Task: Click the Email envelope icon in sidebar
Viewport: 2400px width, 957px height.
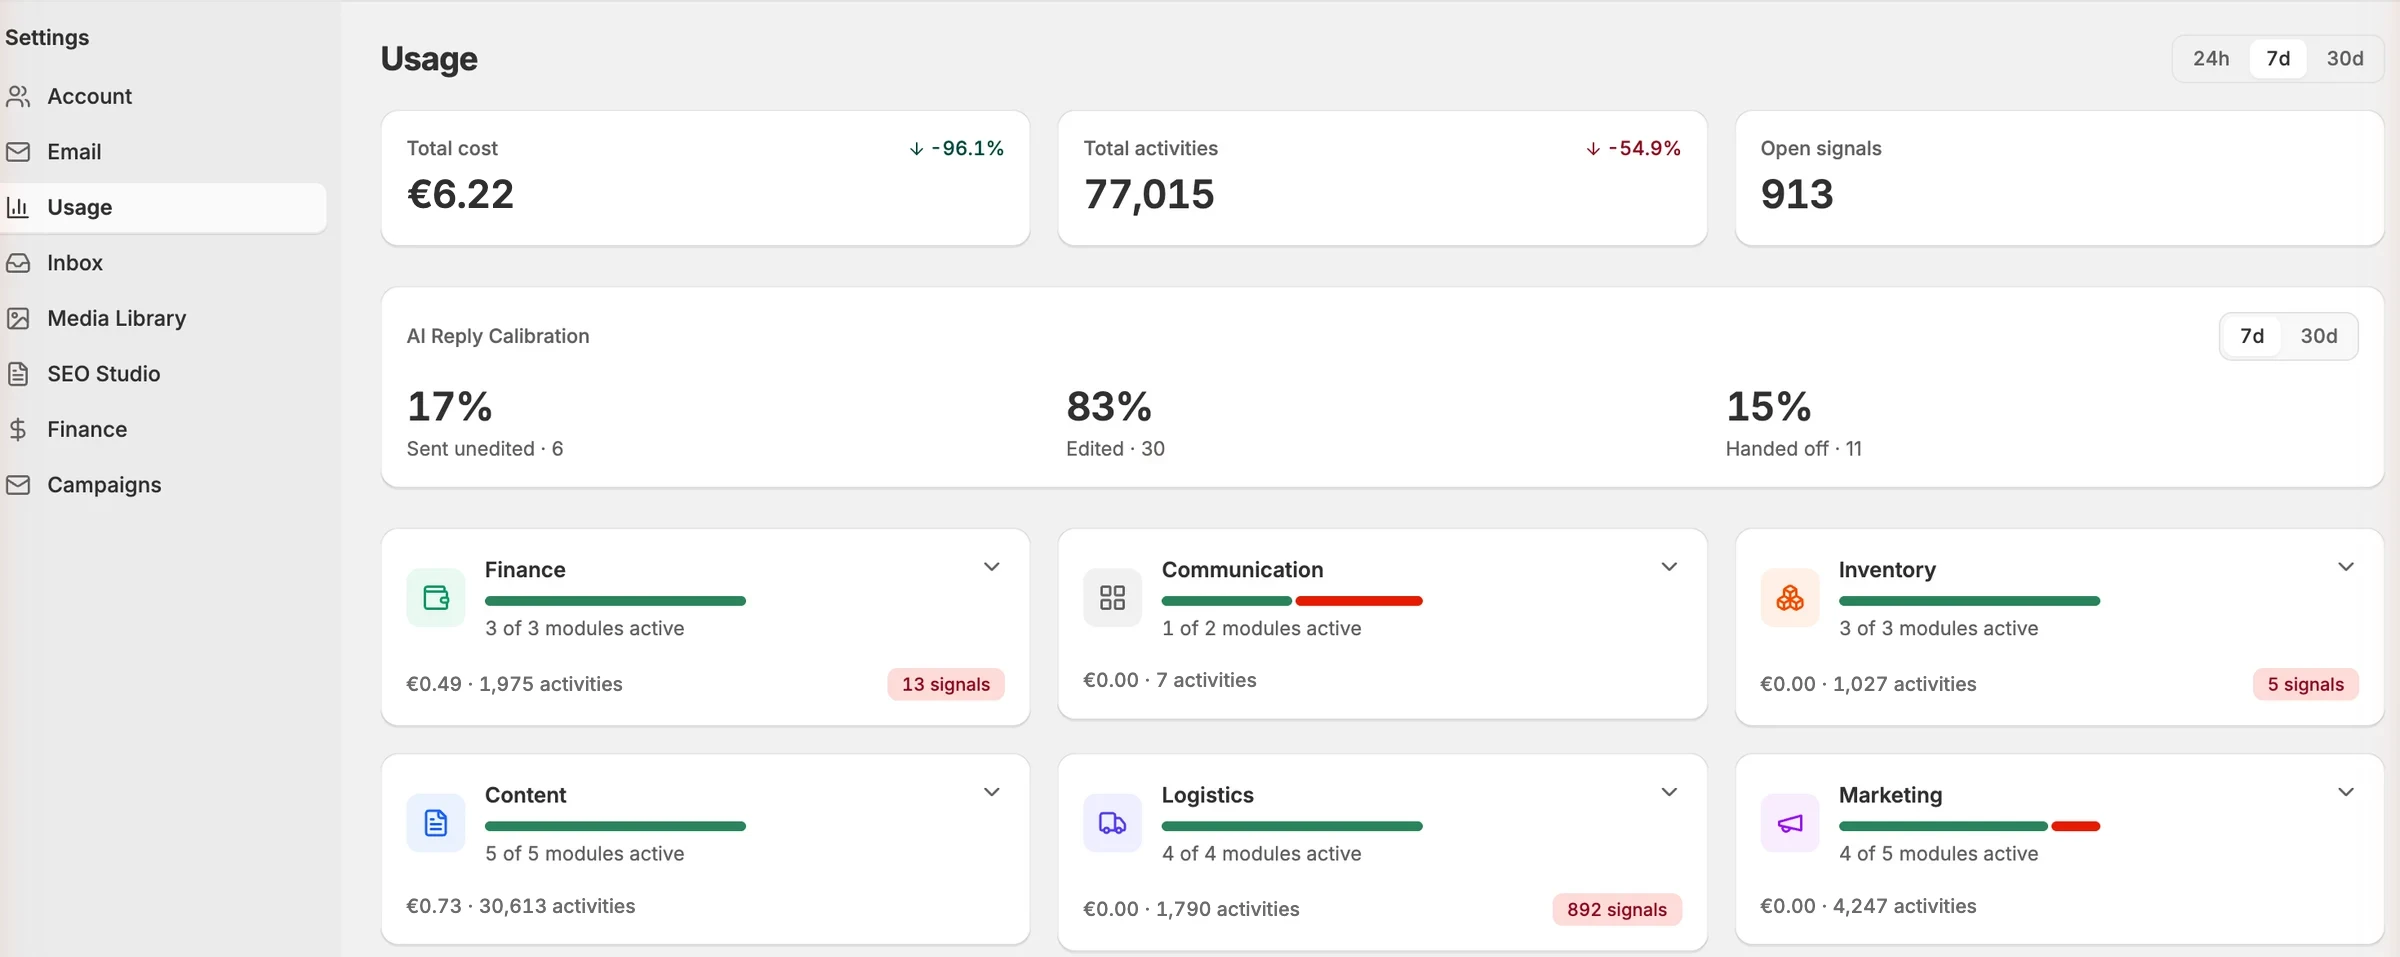Action: tap(18, 152)
